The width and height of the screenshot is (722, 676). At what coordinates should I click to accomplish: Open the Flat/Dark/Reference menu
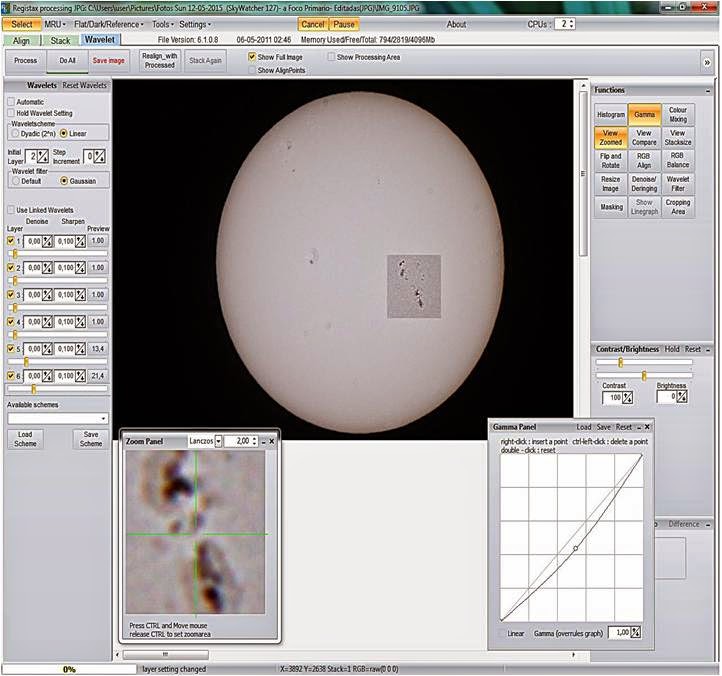click(108, 23)
